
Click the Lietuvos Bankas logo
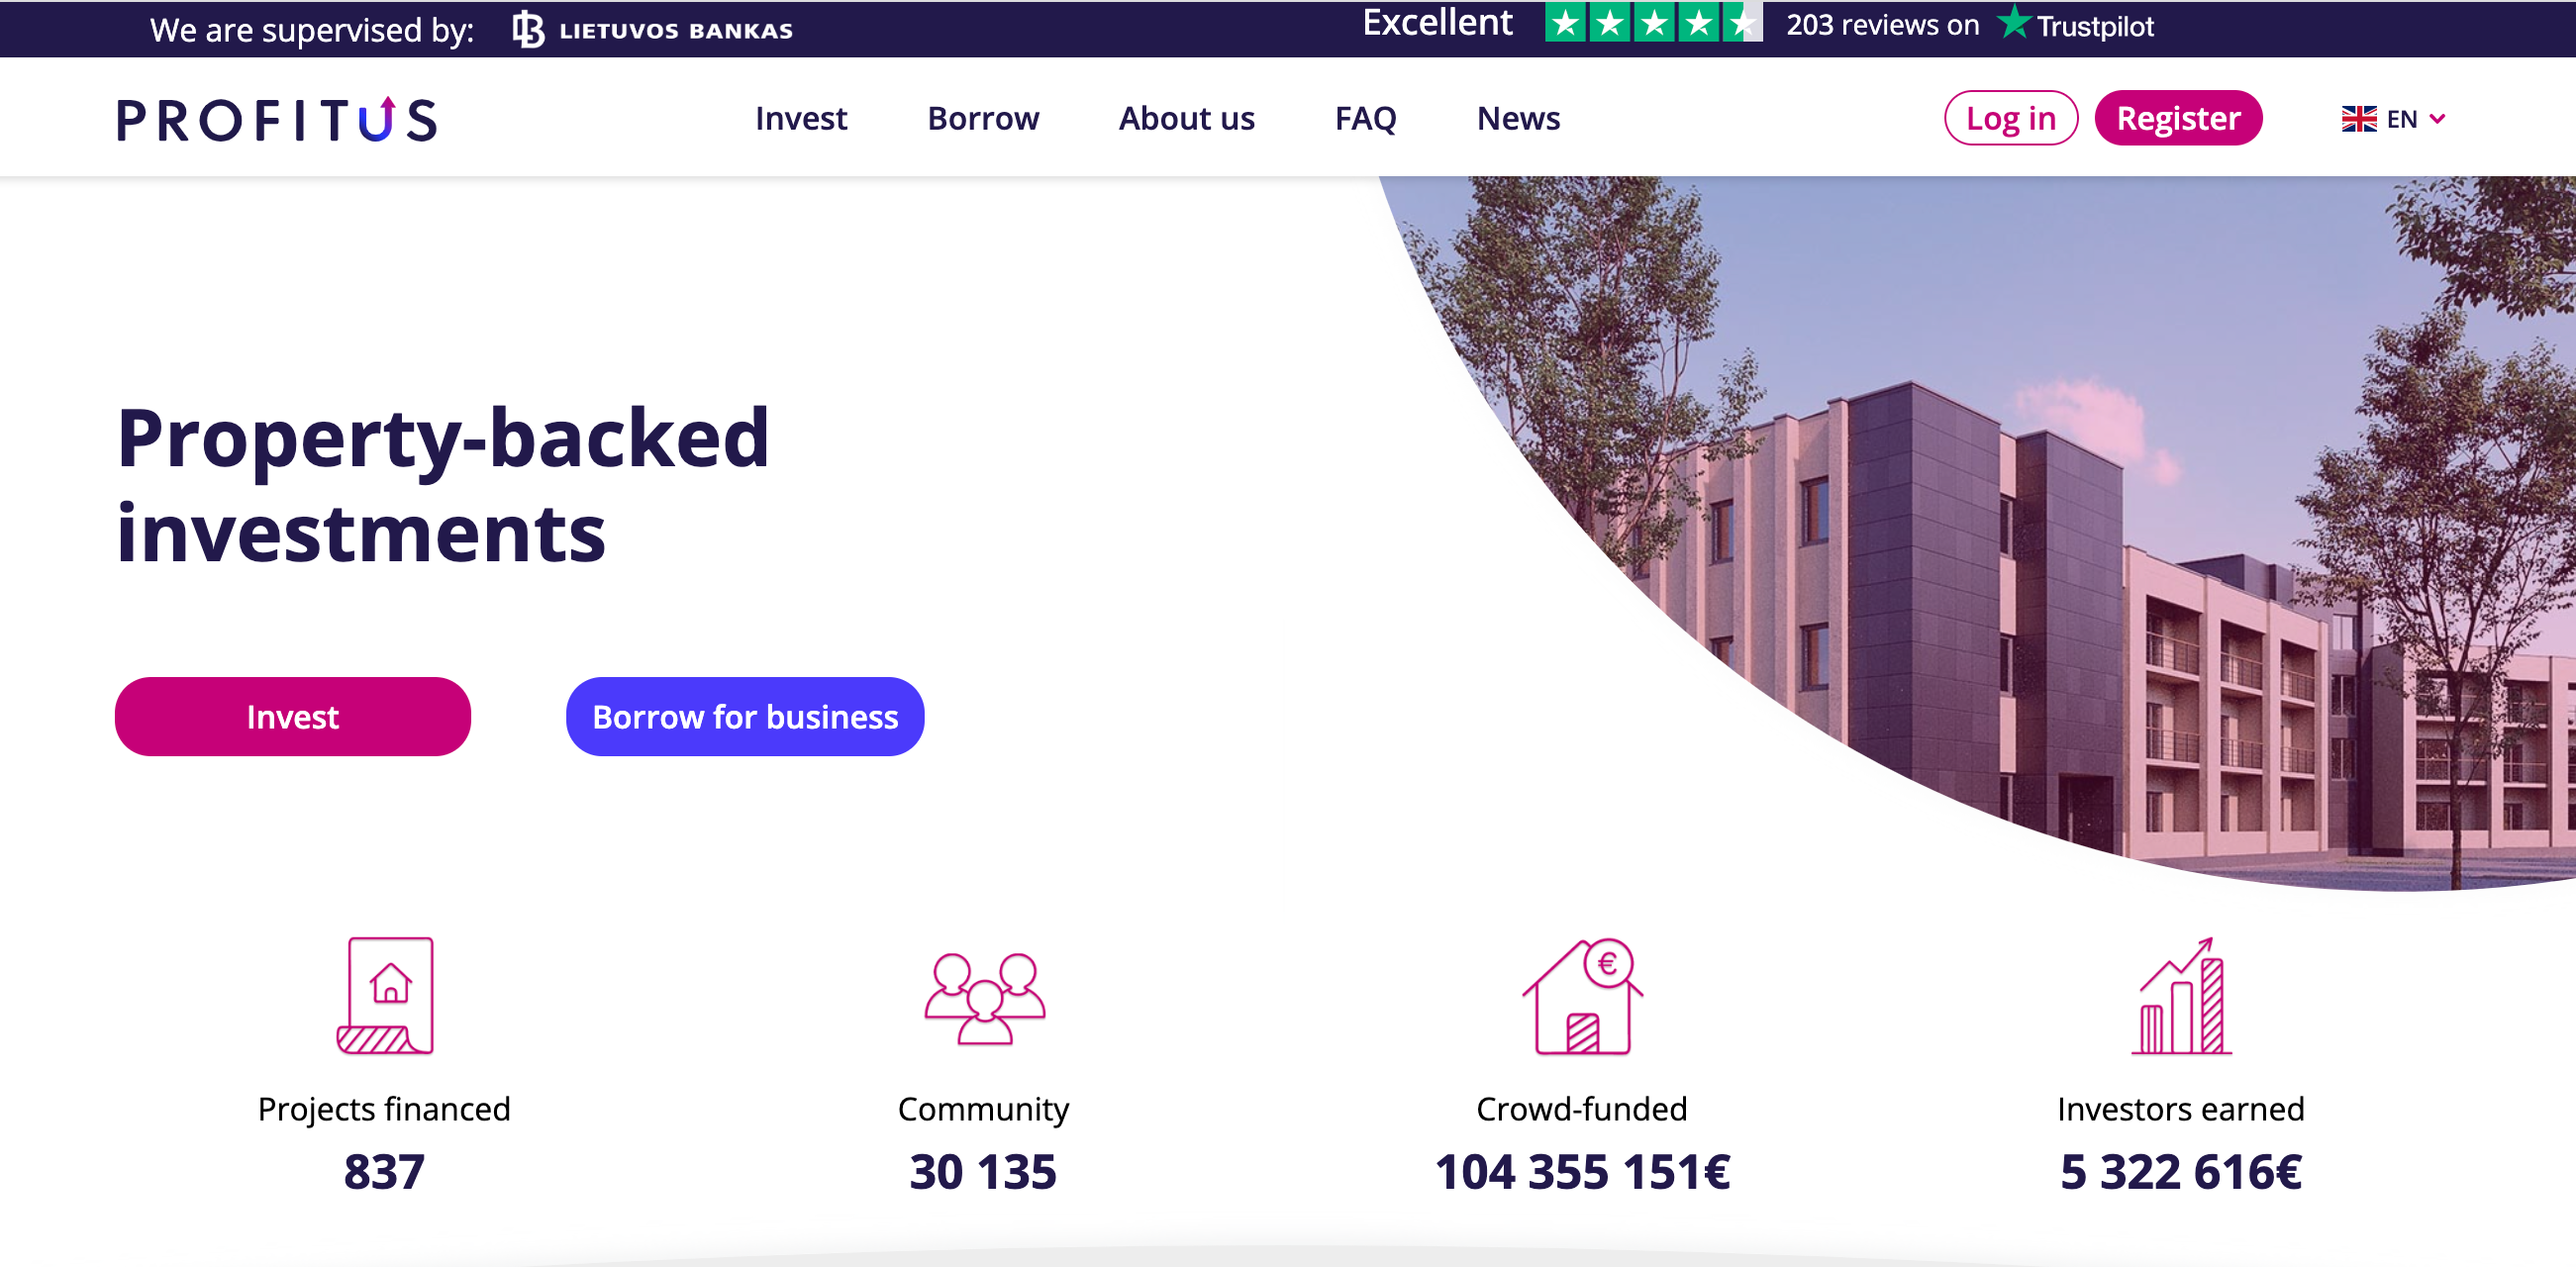click(x=652, y=30)
